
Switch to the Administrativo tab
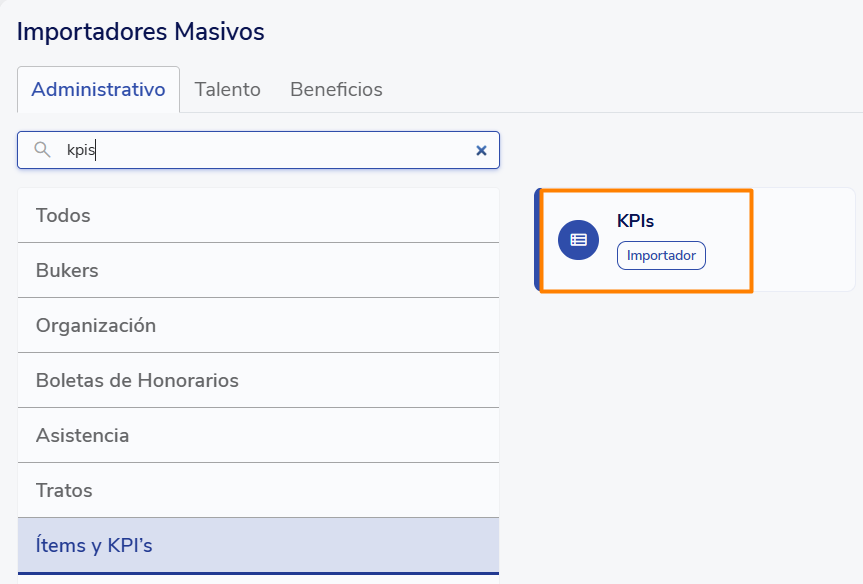tap(98, 89)
